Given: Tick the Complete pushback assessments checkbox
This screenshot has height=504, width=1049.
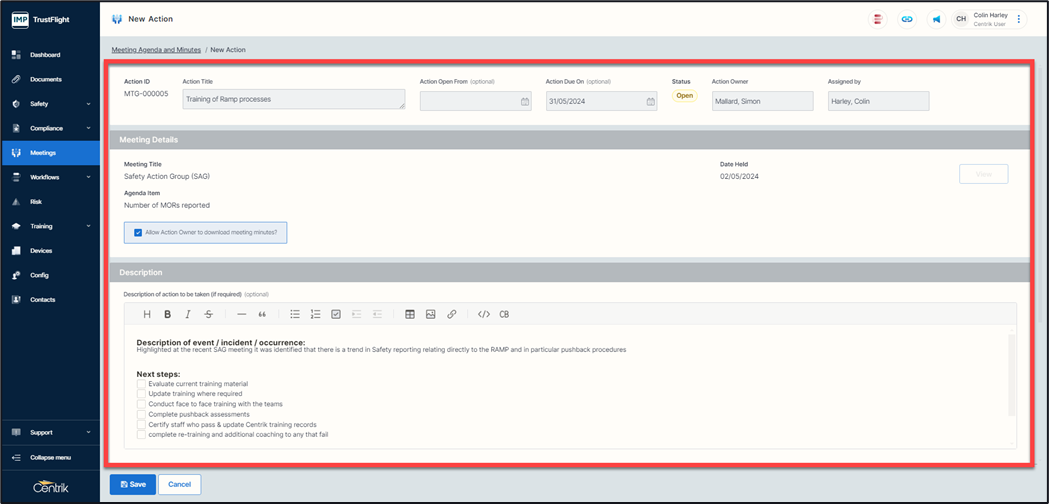Looking at the screenshot, I should tap(141, 414).
